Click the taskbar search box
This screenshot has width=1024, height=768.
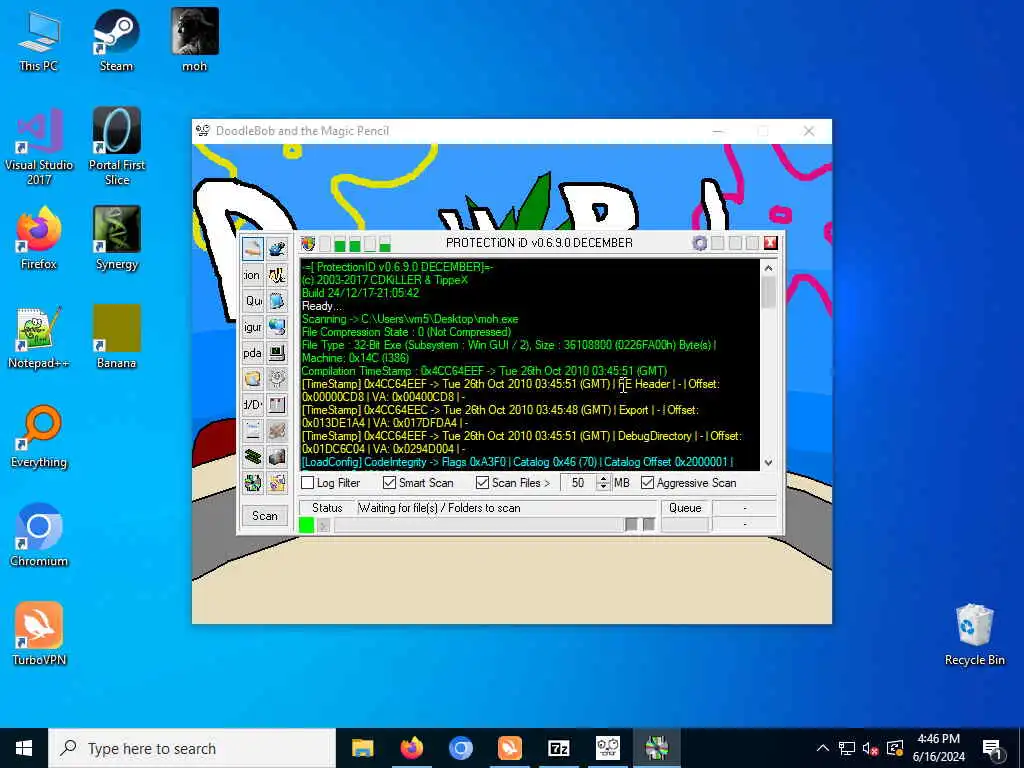pyautogui.click(x=192, y=748)
